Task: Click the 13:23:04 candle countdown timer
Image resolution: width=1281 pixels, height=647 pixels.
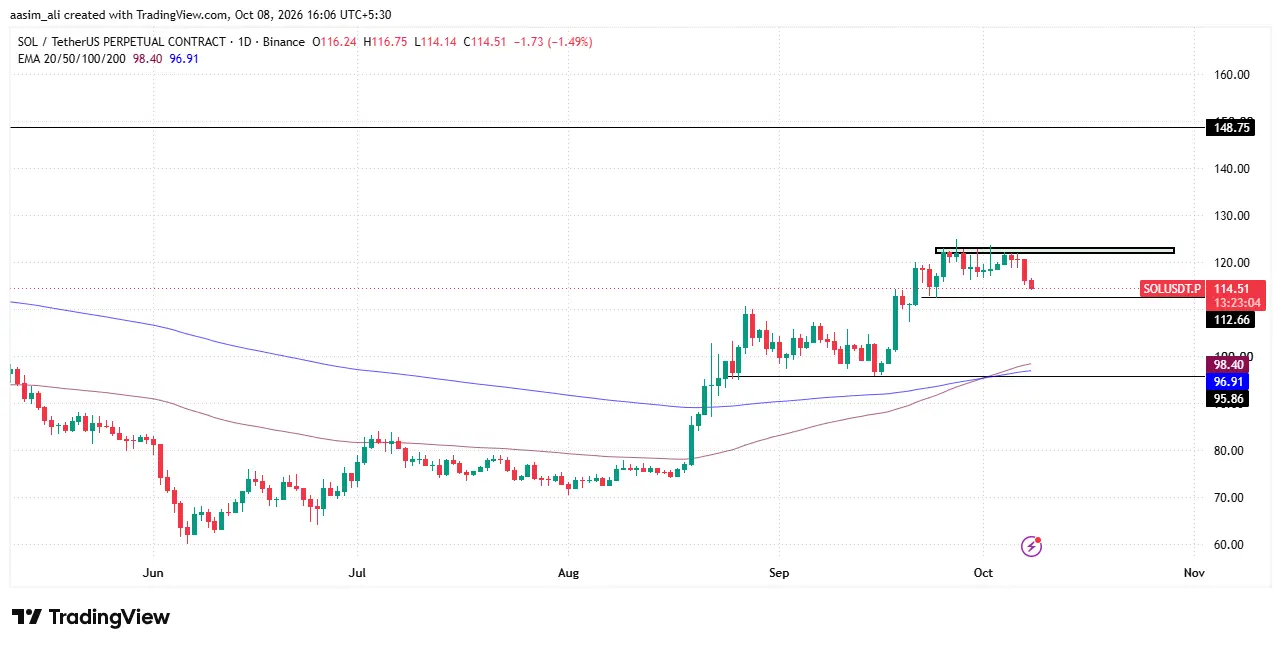Action: click(1237, 303)
